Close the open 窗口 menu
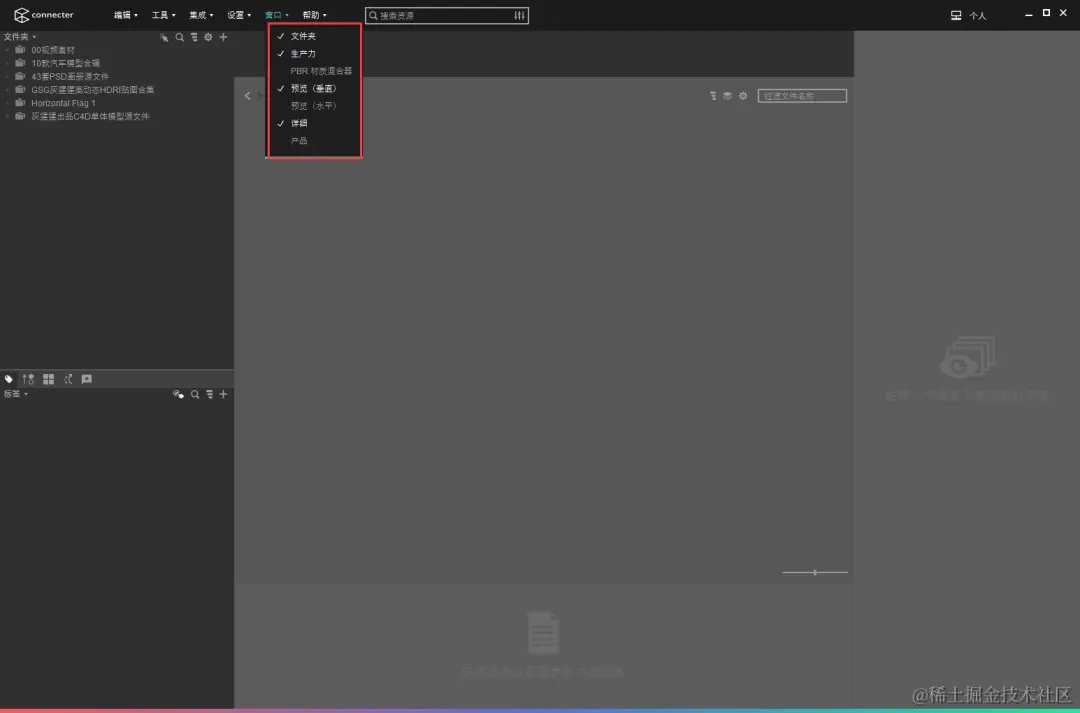The image size is (1080, 713). click(276, 15)
